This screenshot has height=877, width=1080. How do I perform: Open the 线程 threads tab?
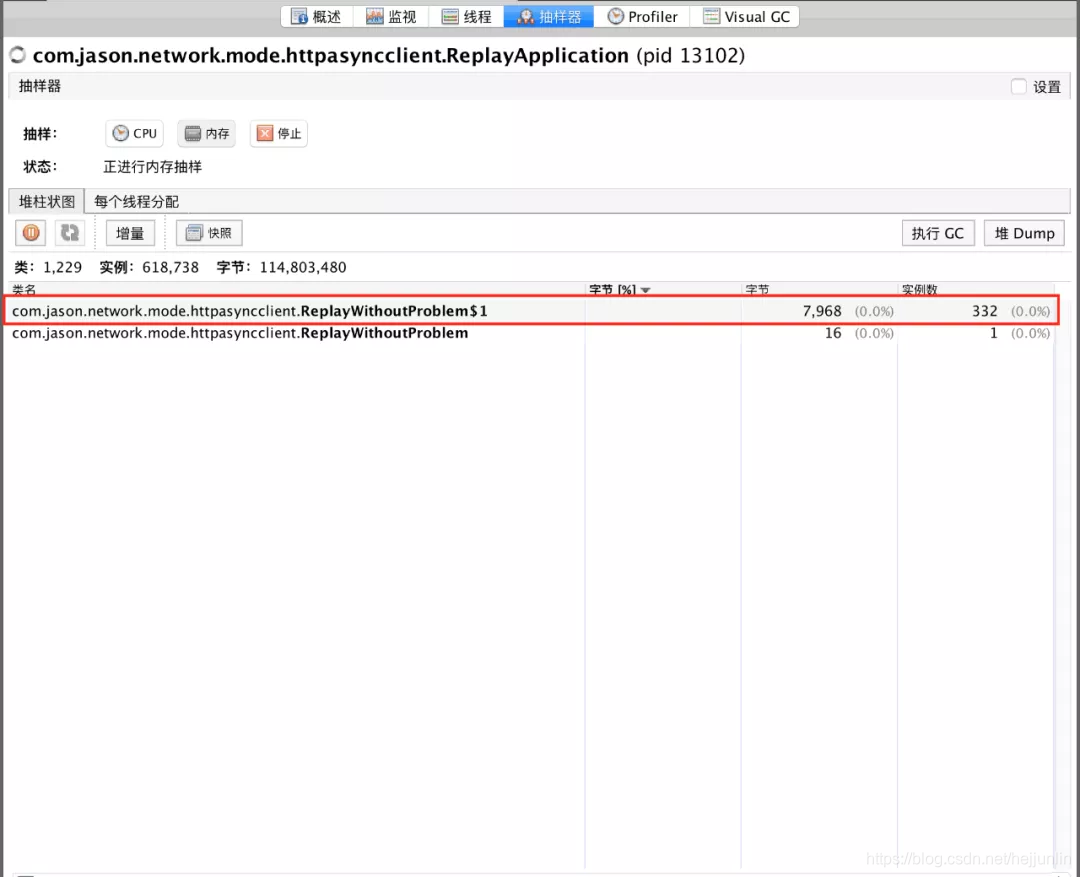(466, 17)
